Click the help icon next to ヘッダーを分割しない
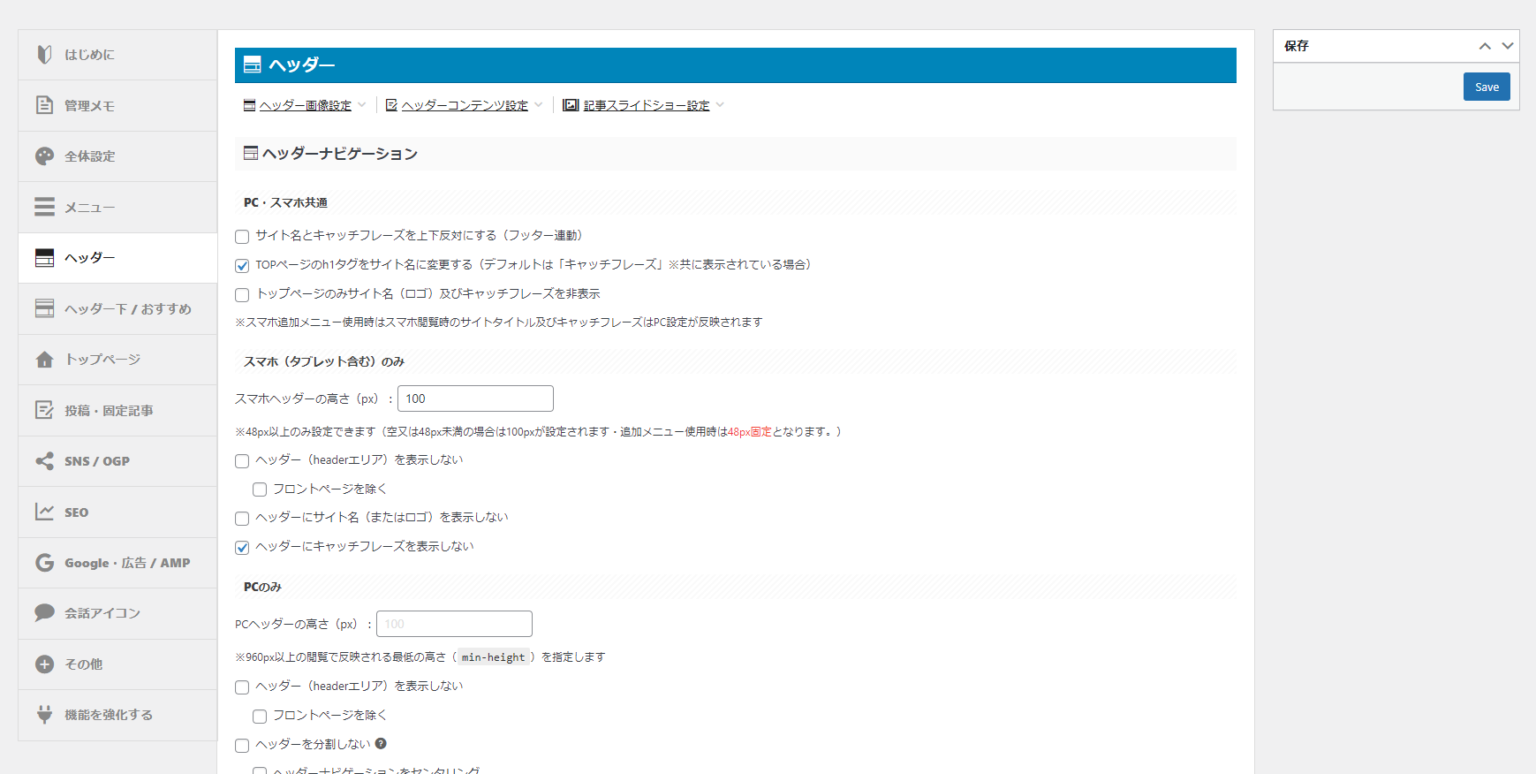1536x774 pixels. coord(380,745)
